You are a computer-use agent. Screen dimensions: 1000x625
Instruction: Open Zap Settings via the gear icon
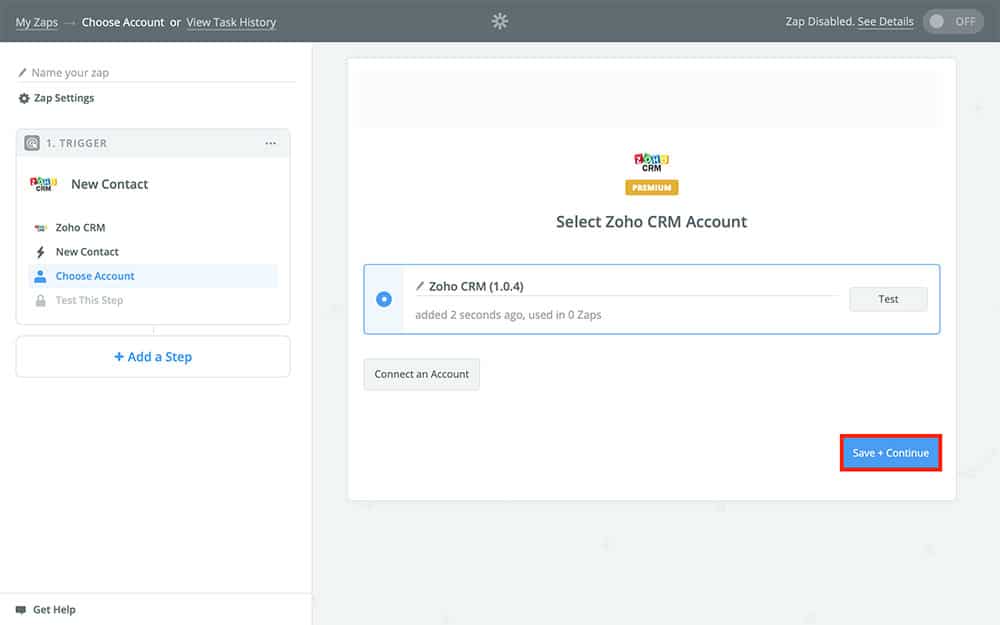pyautogui.click(x=22, y=97)
